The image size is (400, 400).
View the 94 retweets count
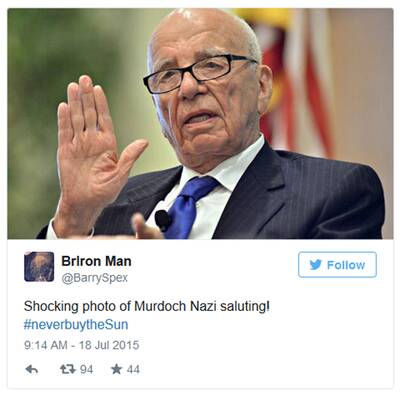click(87, 369)
